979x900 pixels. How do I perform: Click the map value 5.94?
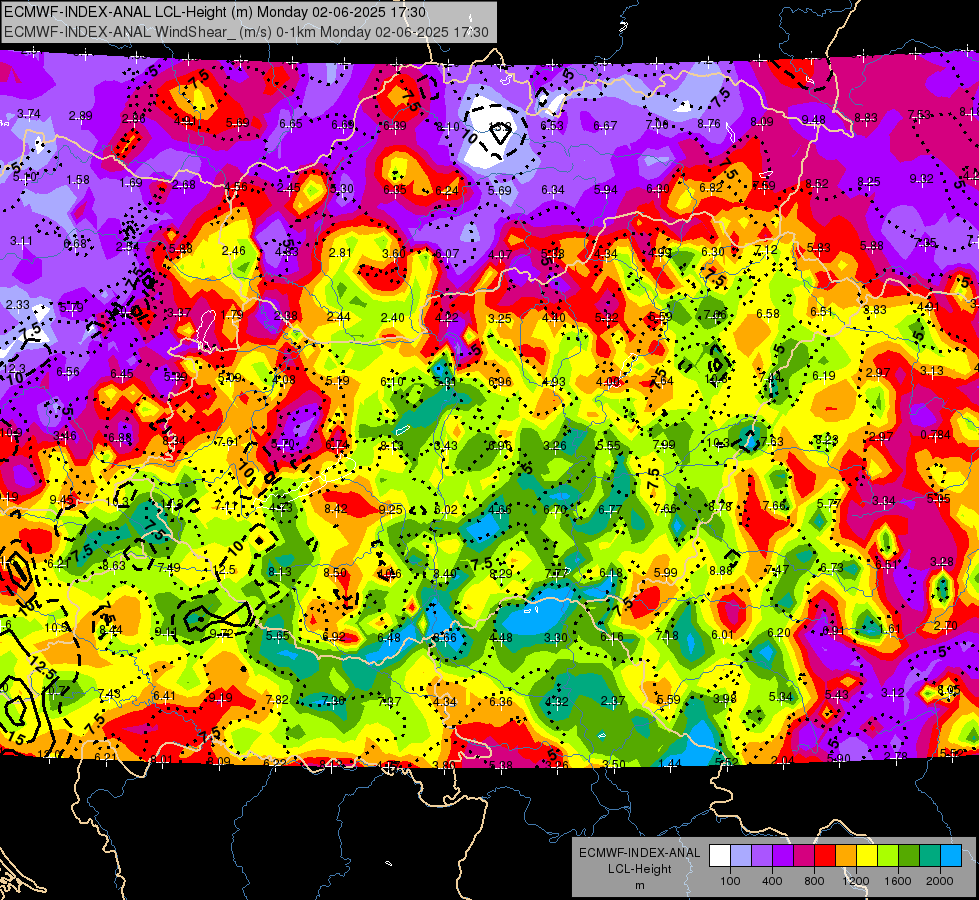(x=605, y=189)
